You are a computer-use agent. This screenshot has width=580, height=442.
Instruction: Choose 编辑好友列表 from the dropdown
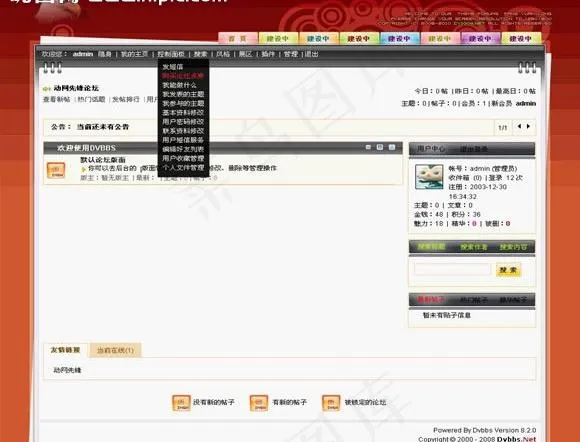183,149
